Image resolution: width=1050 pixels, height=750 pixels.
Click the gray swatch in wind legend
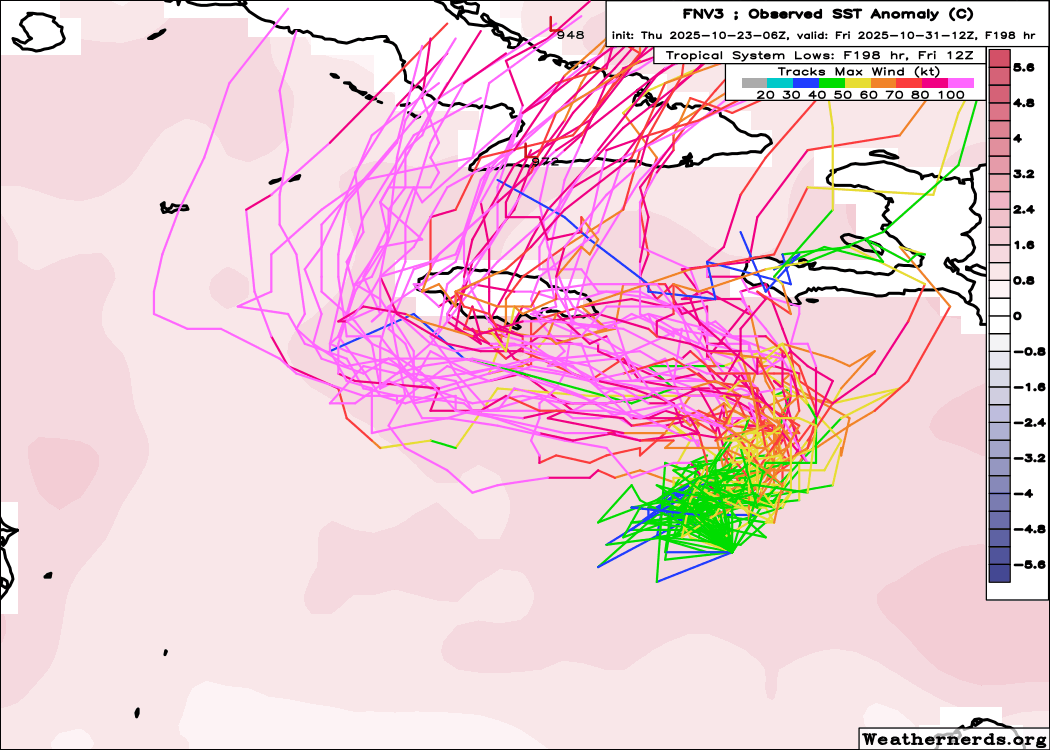pyautogui.click(x=754, y=83)
